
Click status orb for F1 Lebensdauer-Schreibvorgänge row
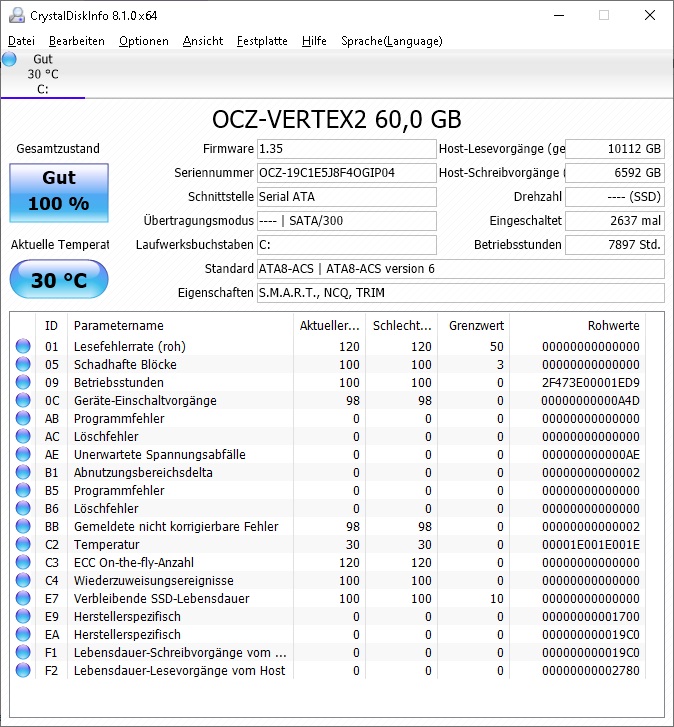(23, 652)
